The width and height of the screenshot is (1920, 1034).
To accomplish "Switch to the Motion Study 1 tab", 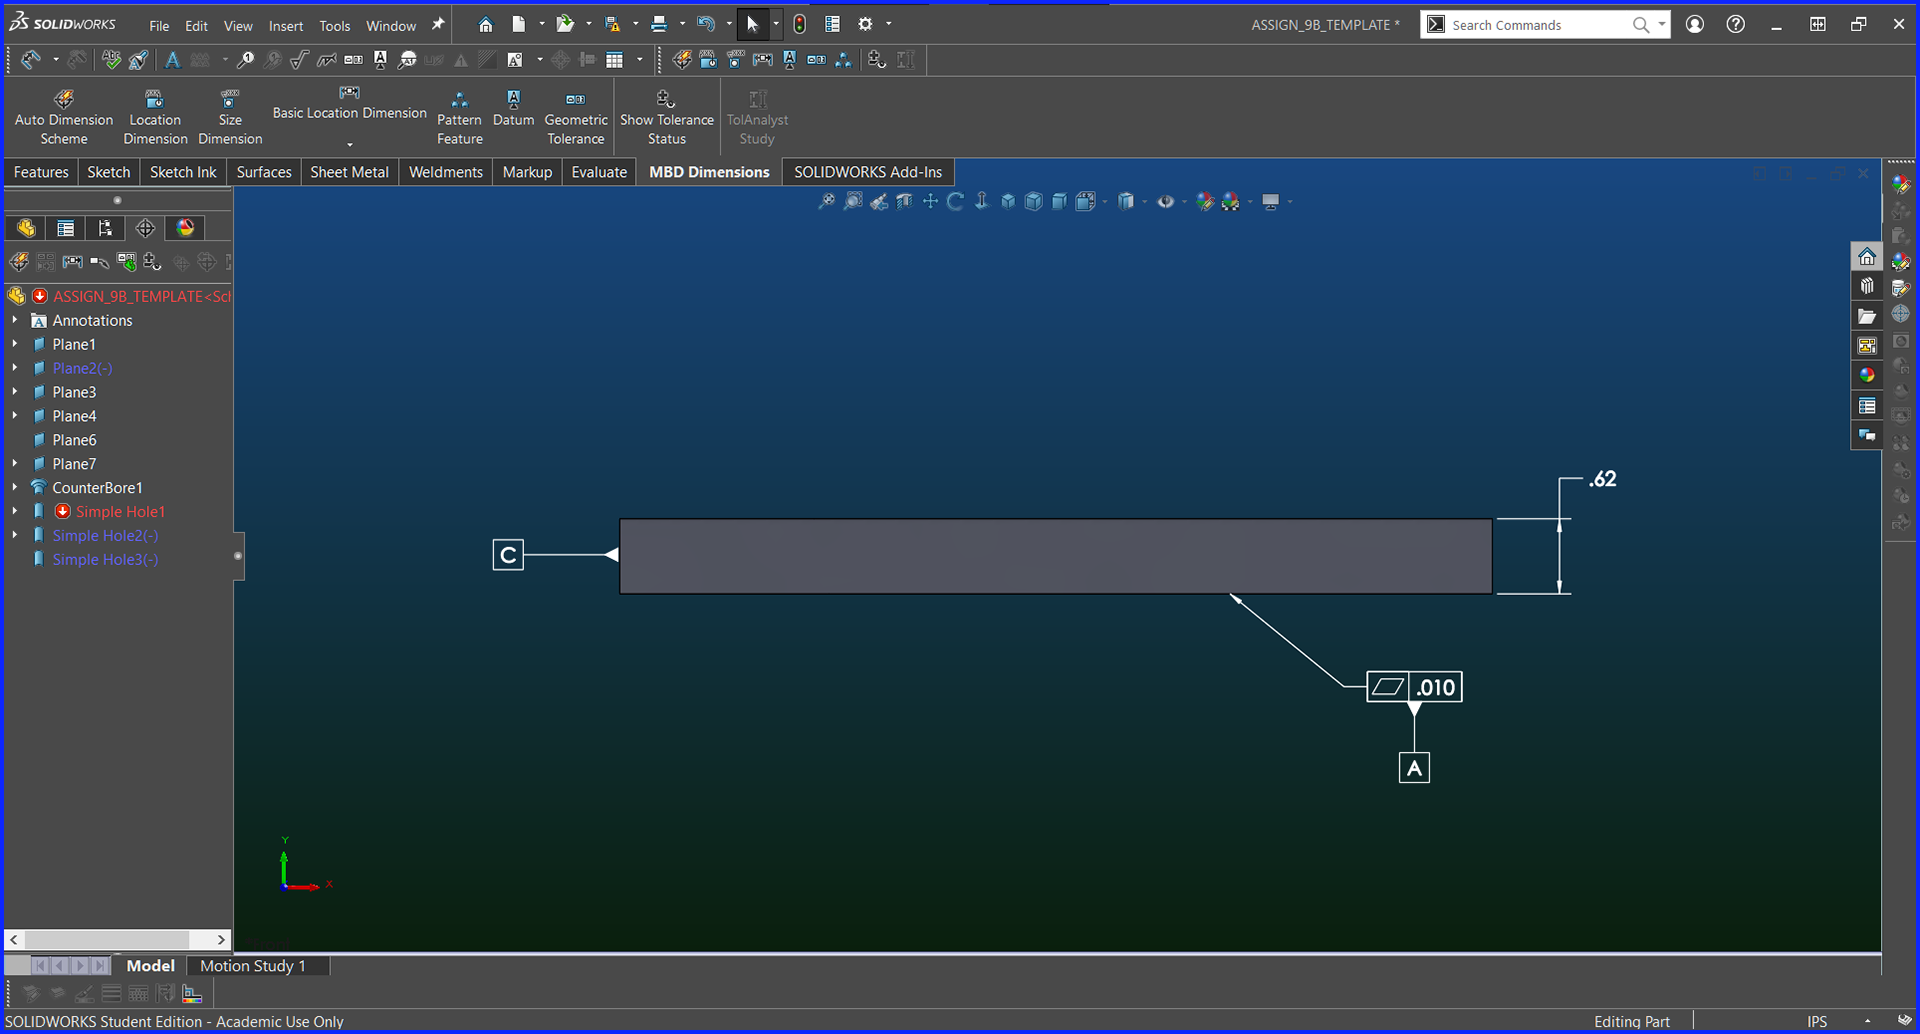I will pos(253,966).
